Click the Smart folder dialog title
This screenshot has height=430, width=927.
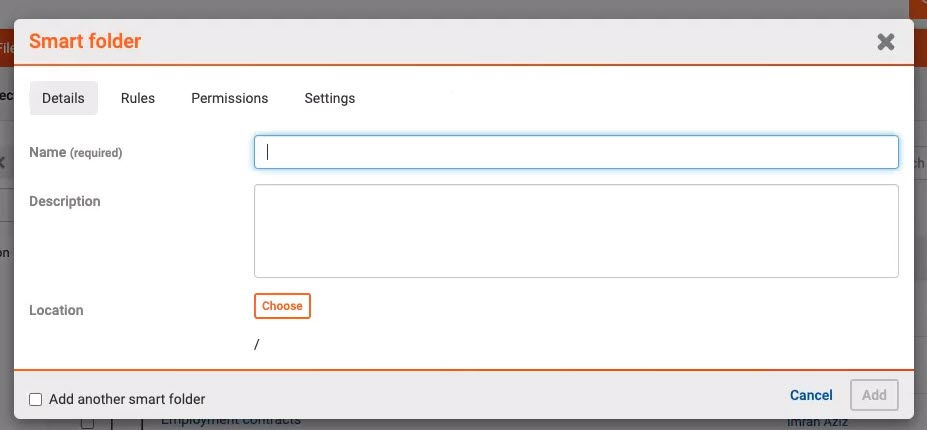pos(85,41)
